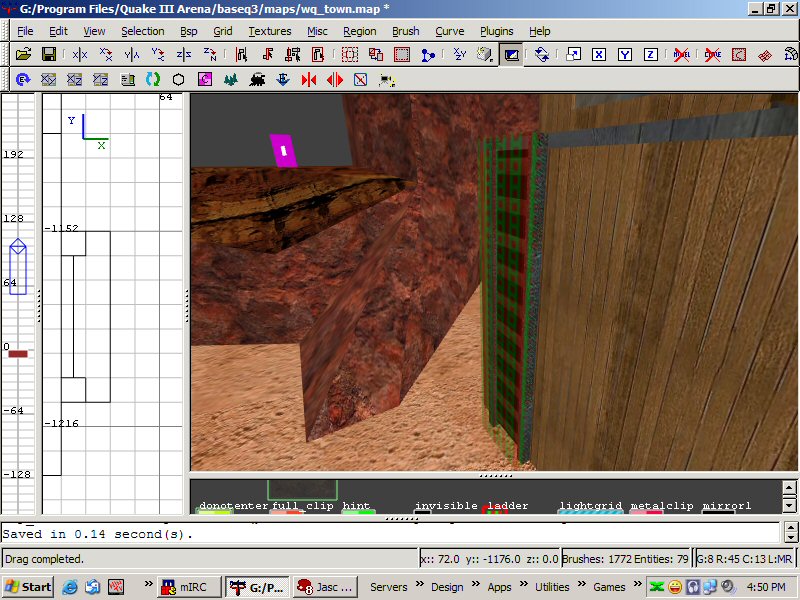Rotate selection around the Y axis
This screenshot has width=800, height=600.
pos(158,54)
